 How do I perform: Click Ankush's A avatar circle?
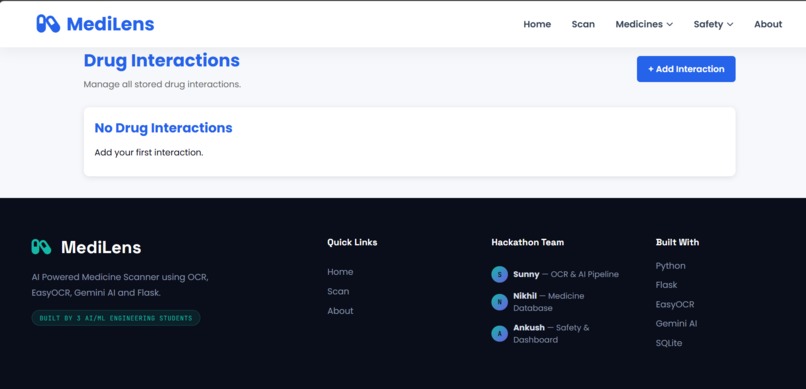click(499, 334)
